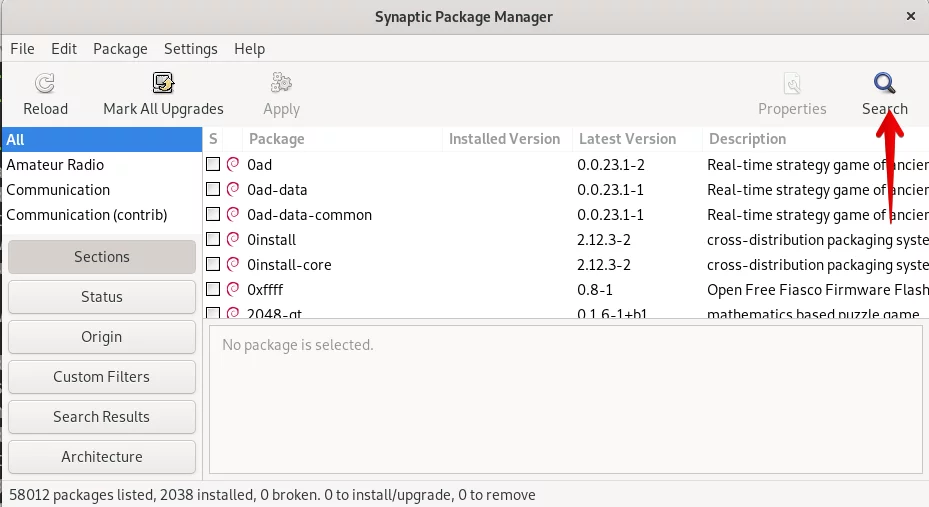Open the File menu
The width and height of the screenshot is (929, 507).
click(23, 49)
